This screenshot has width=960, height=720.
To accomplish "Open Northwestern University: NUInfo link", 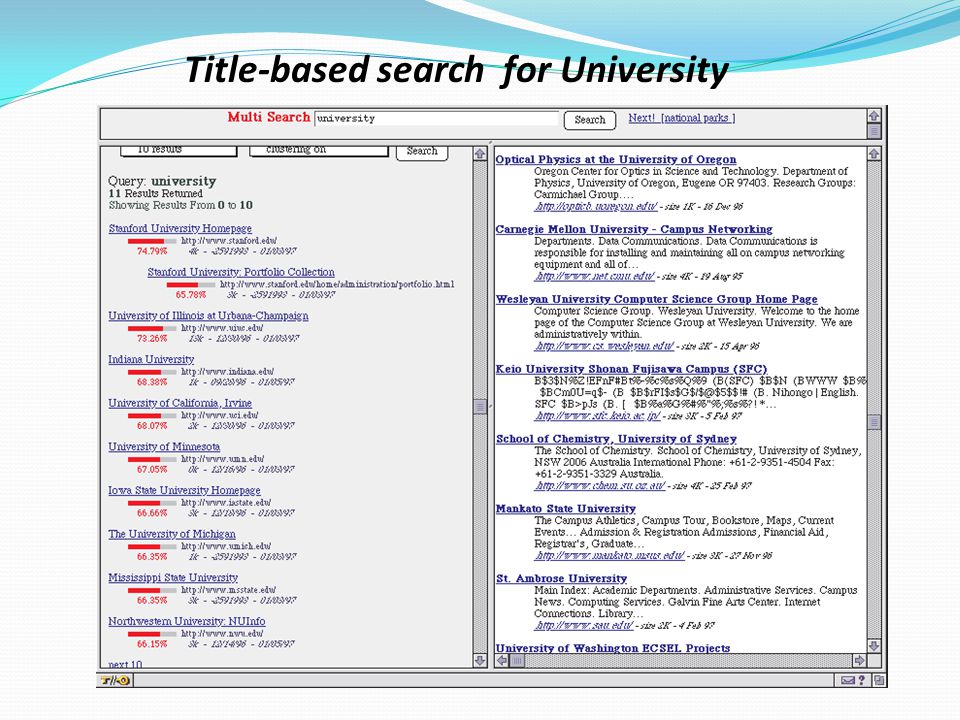I will [187, 621].
